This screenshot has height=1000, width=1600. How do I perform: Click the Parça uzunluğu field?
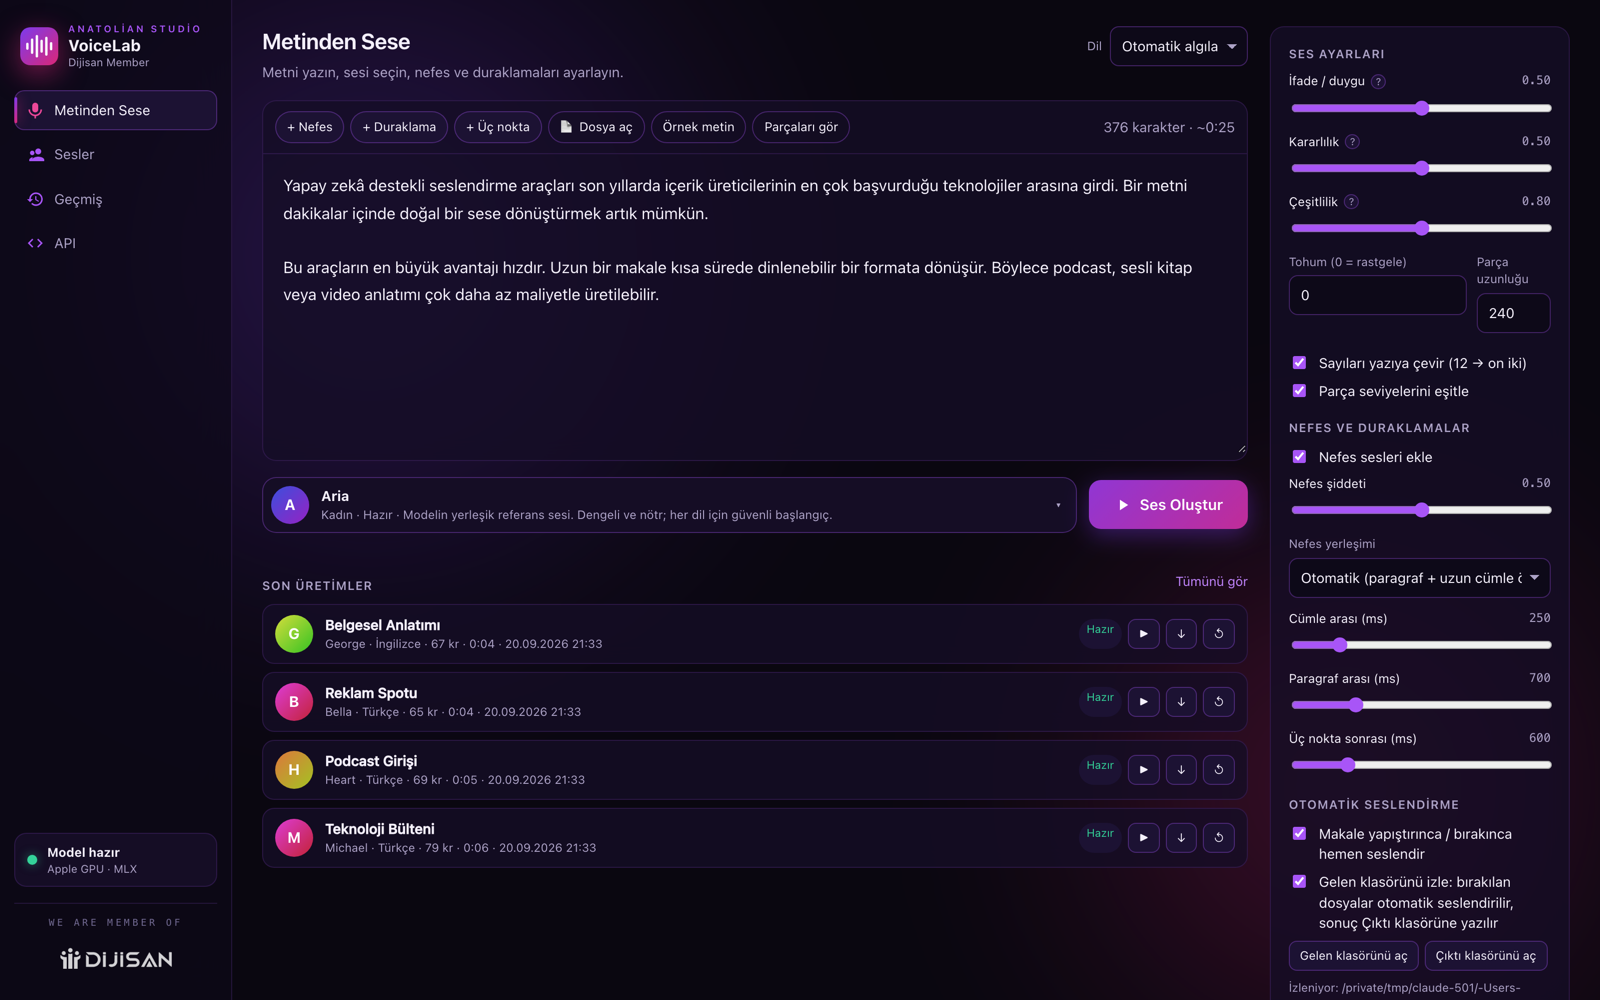[x=1513, y=313]
